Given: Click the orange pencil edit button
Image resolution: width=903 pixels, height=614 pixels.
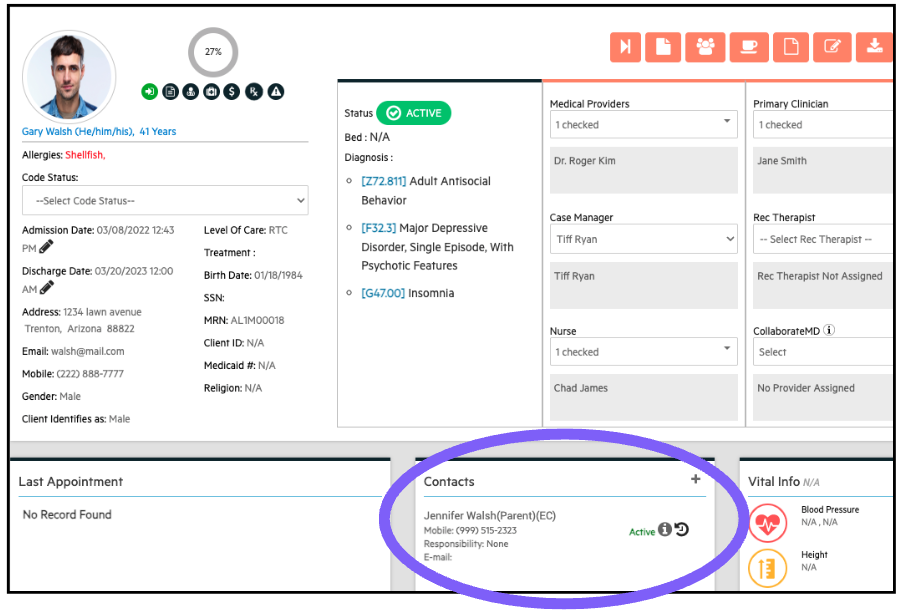Looking at the screenshot, I should point(832,47).
